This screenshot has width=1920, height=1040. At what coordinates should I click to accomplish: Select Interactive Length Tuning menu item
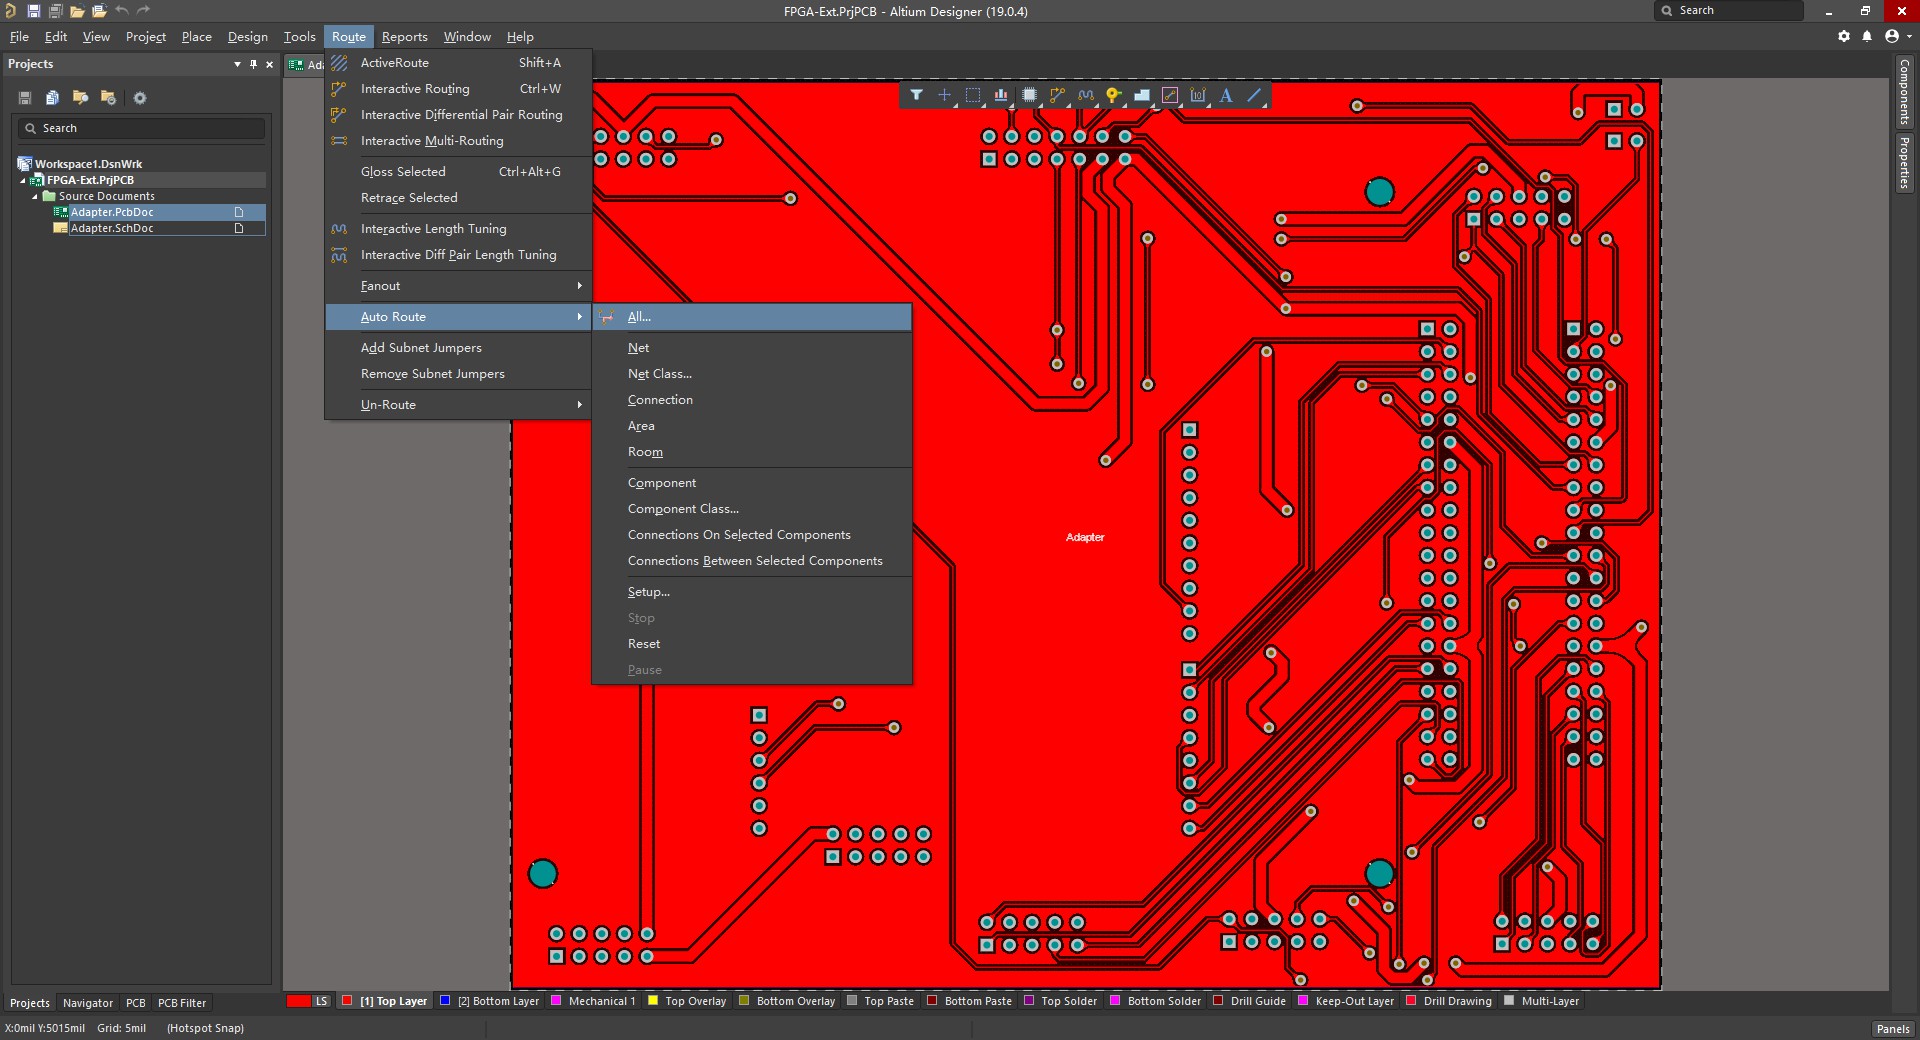[433, 229]
